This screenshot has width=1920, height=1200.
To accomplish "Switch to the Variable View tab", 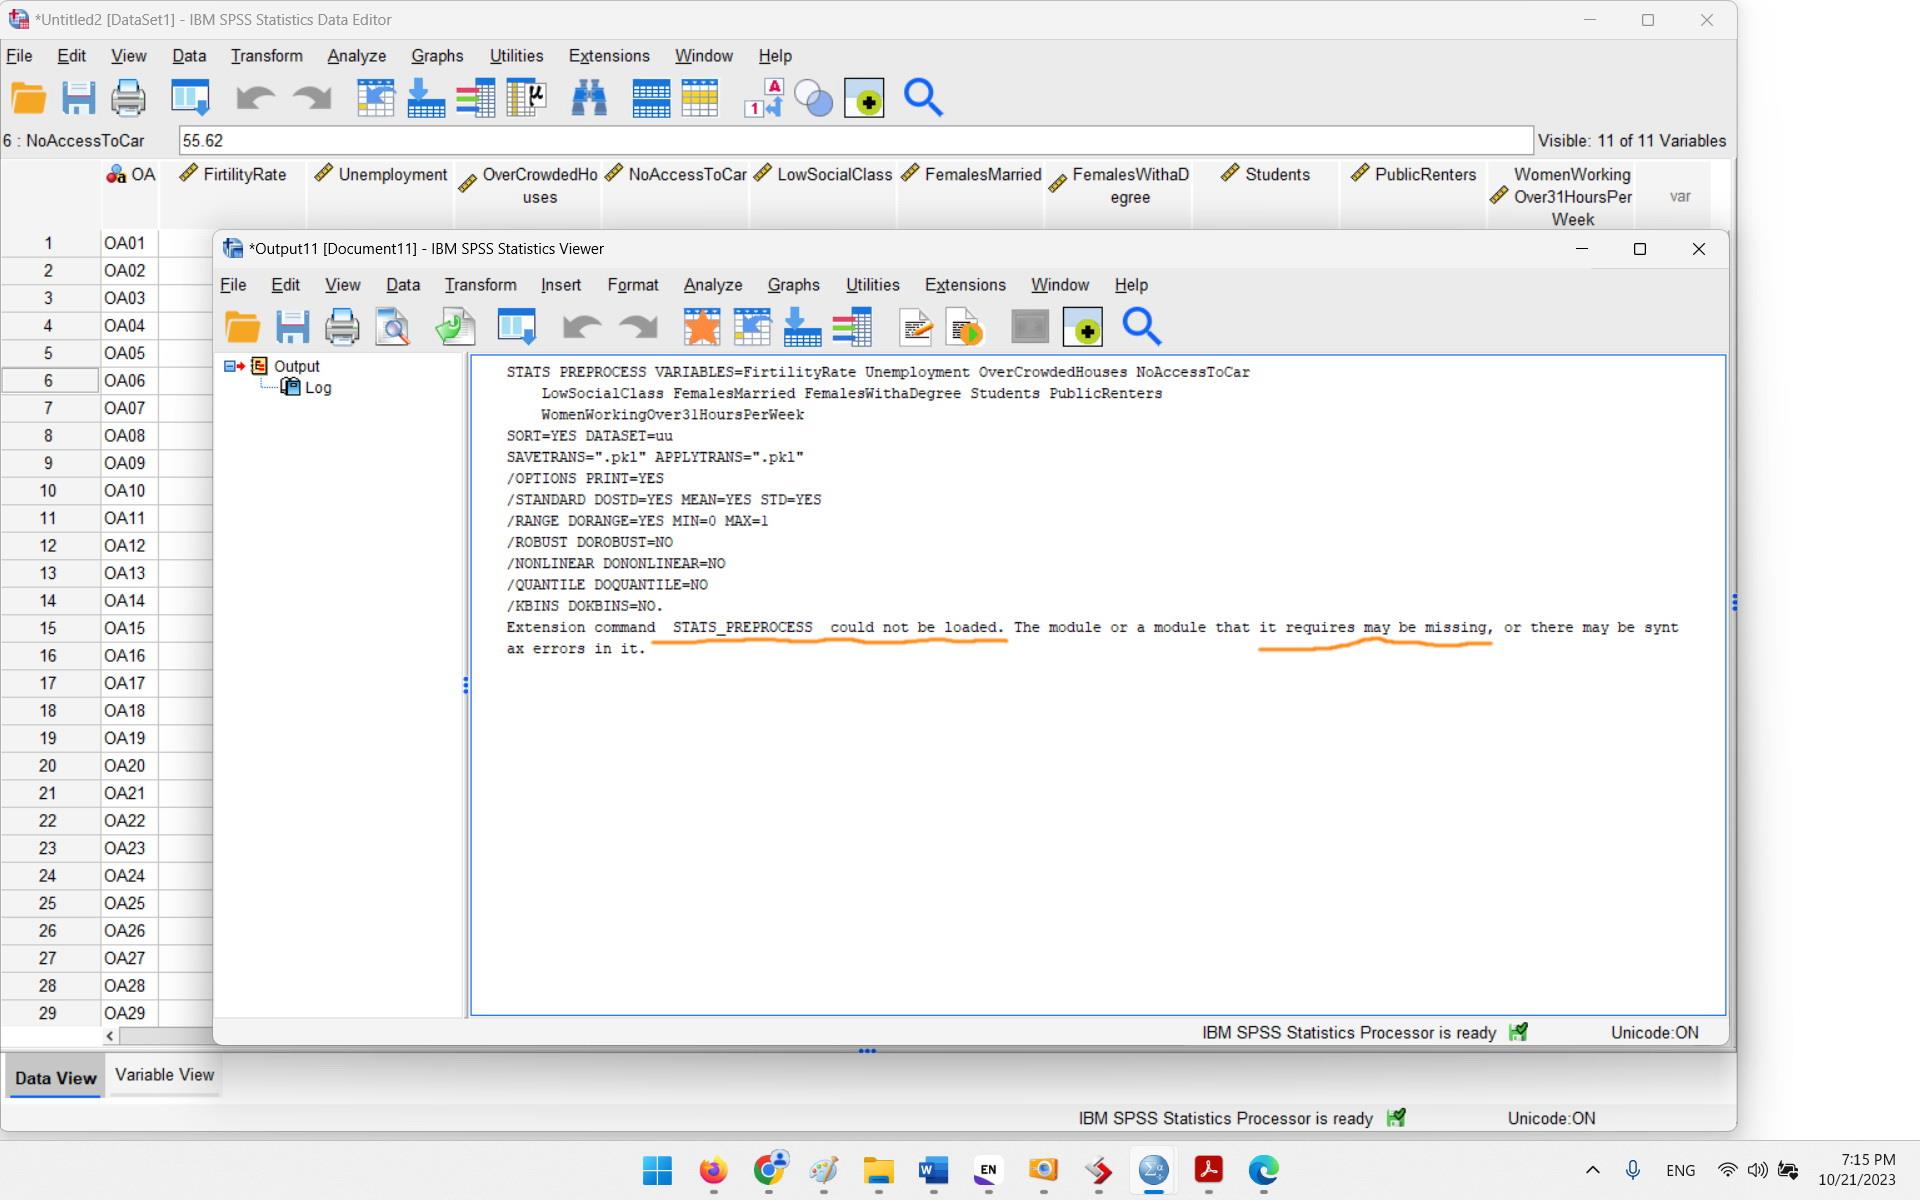I will coord(163,1075).
